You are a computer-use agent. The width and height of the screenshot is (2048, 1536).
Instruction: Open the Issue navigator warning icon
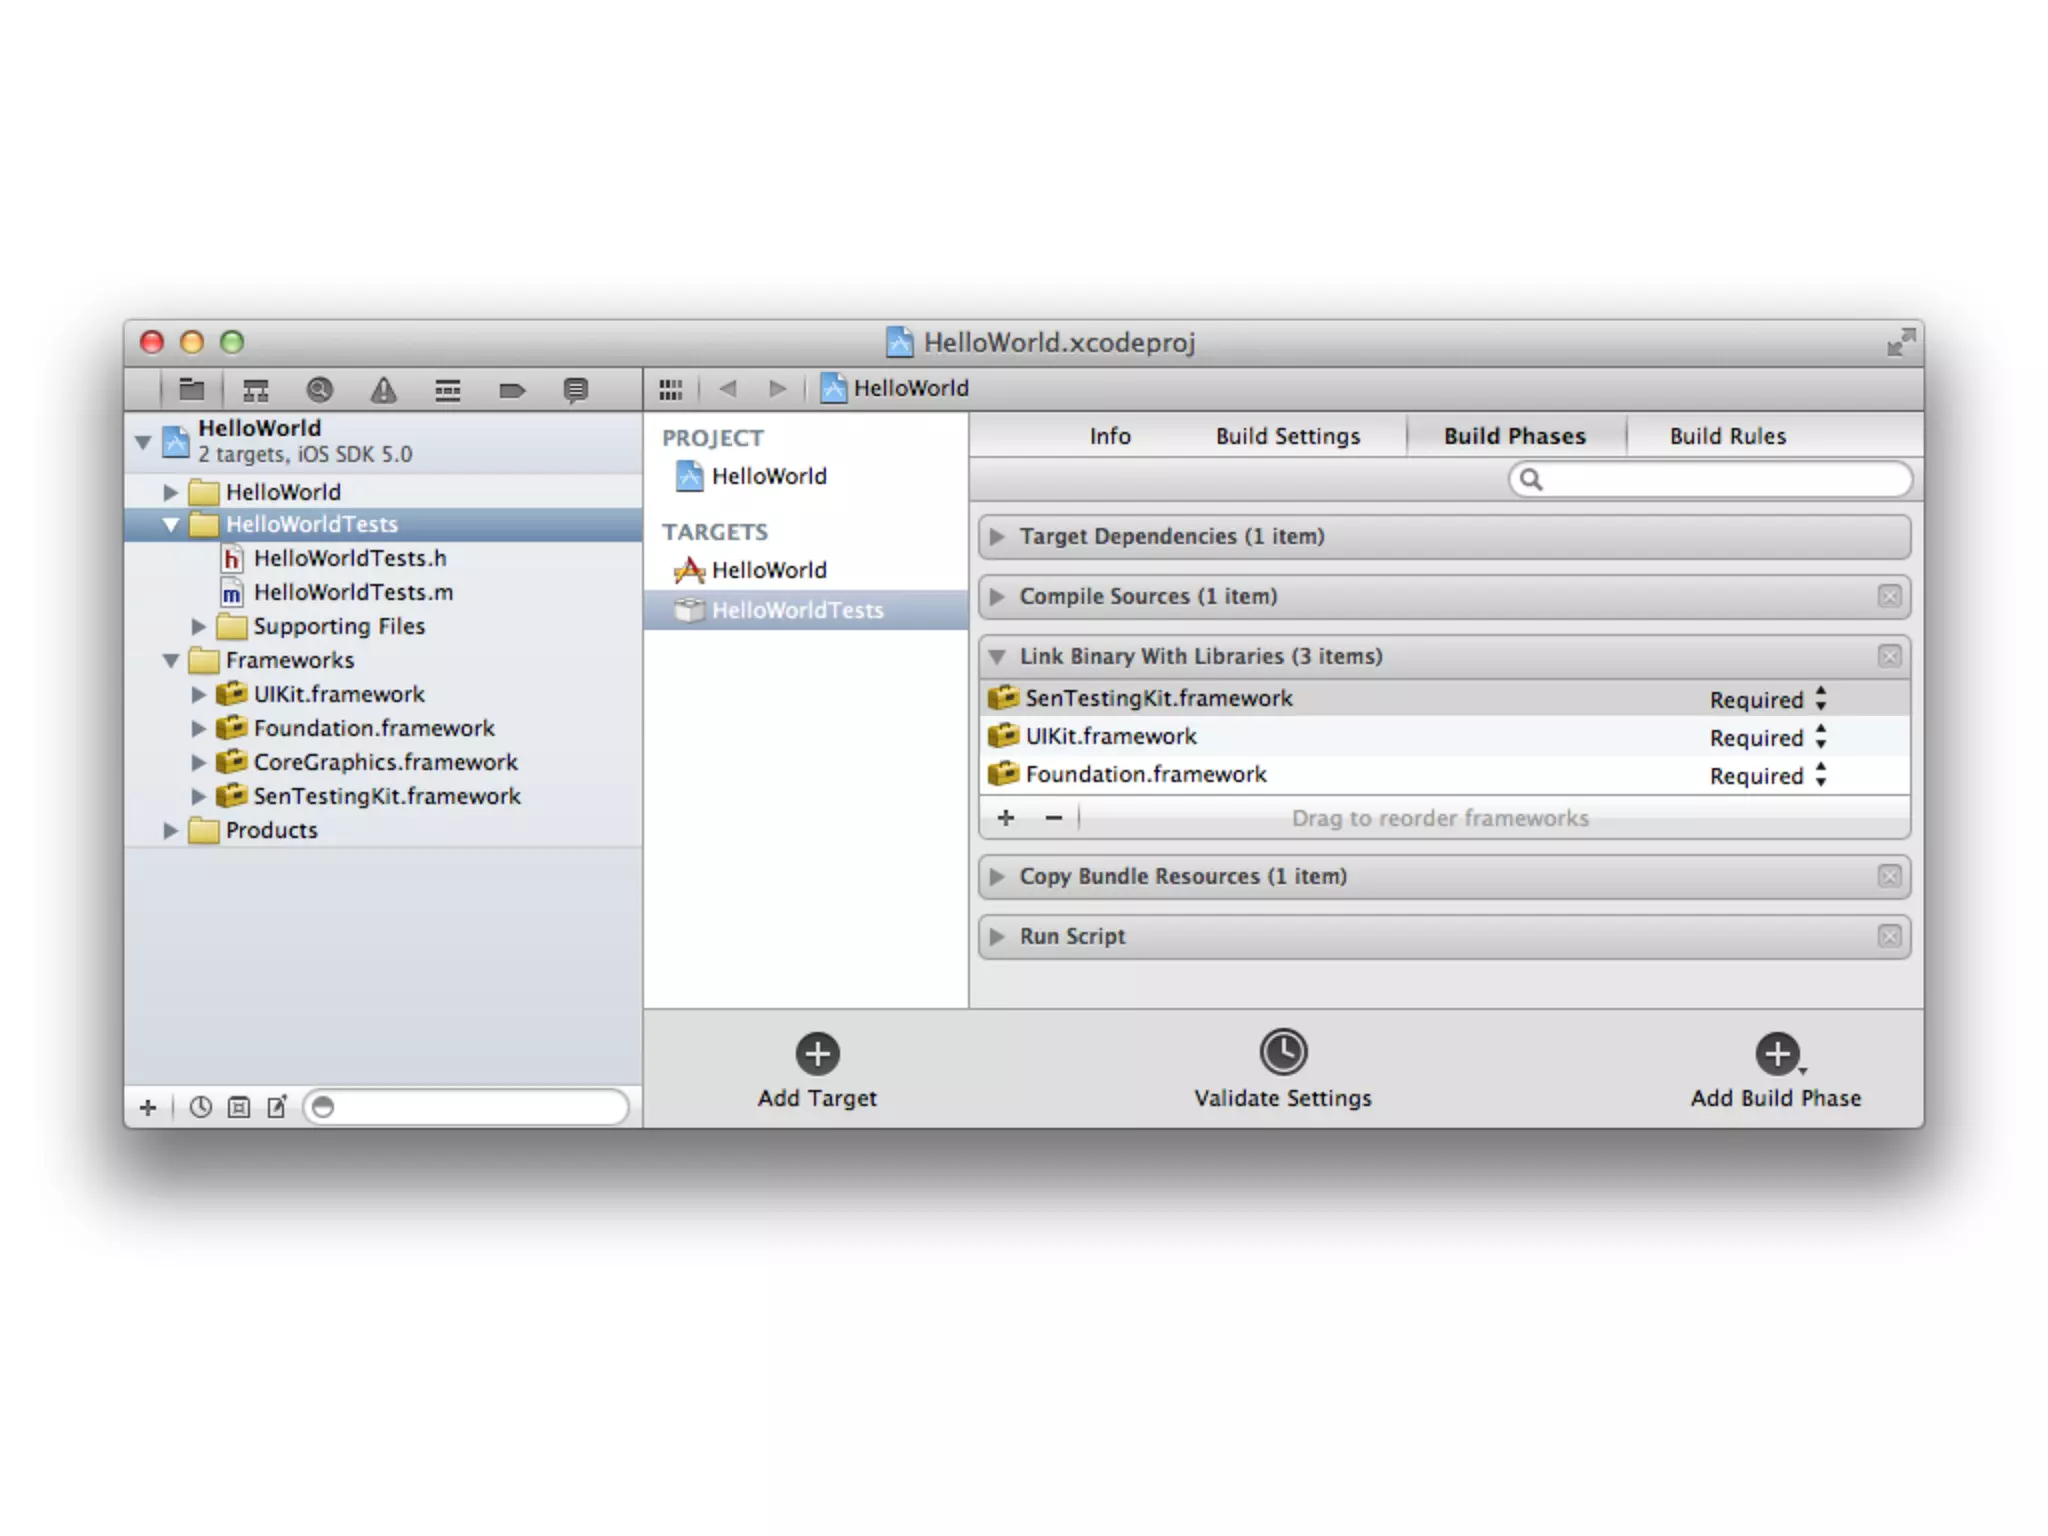383,389
